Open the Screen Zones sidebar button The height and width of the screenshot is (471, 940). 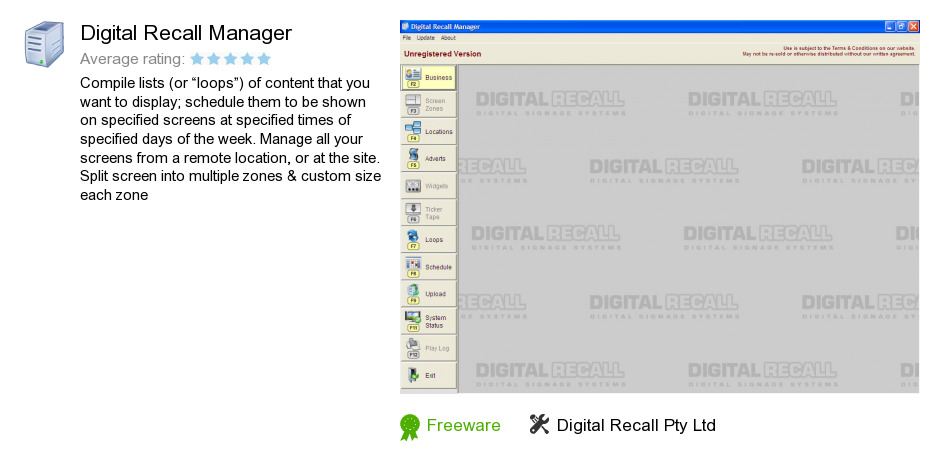pos(429,104)
